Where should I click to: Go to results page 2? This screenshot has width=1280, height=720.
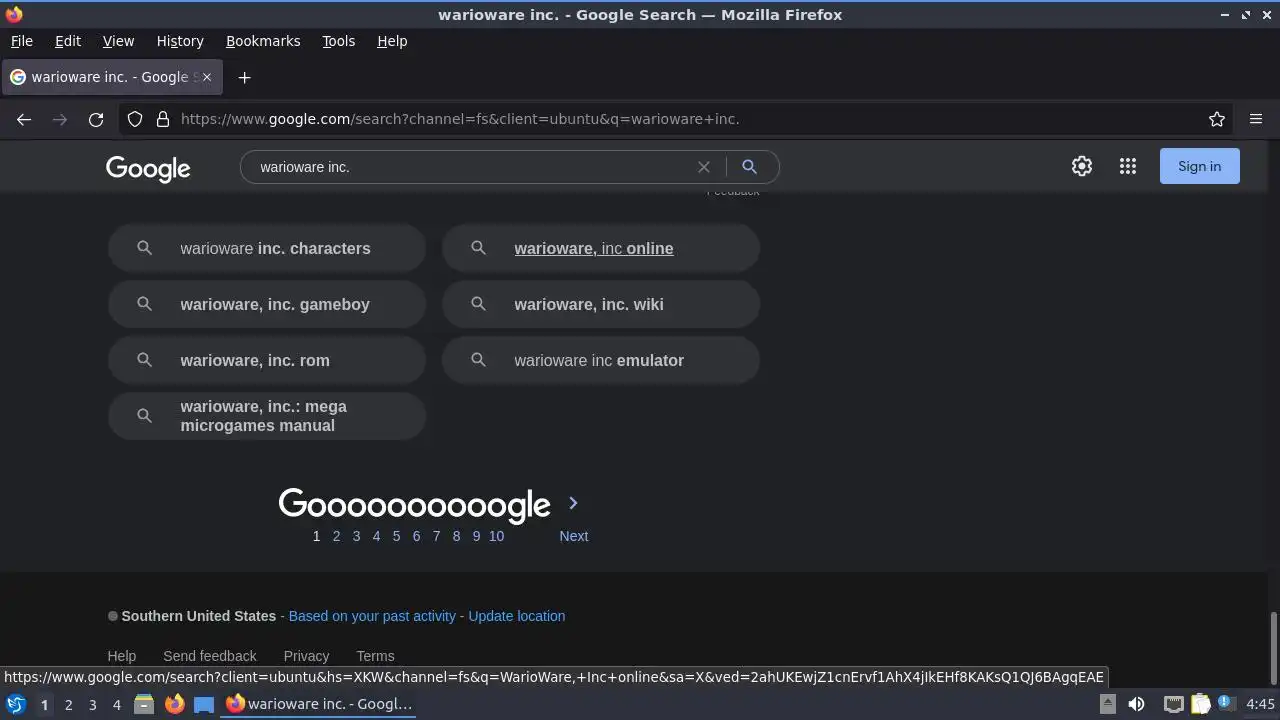click(336, 536)
